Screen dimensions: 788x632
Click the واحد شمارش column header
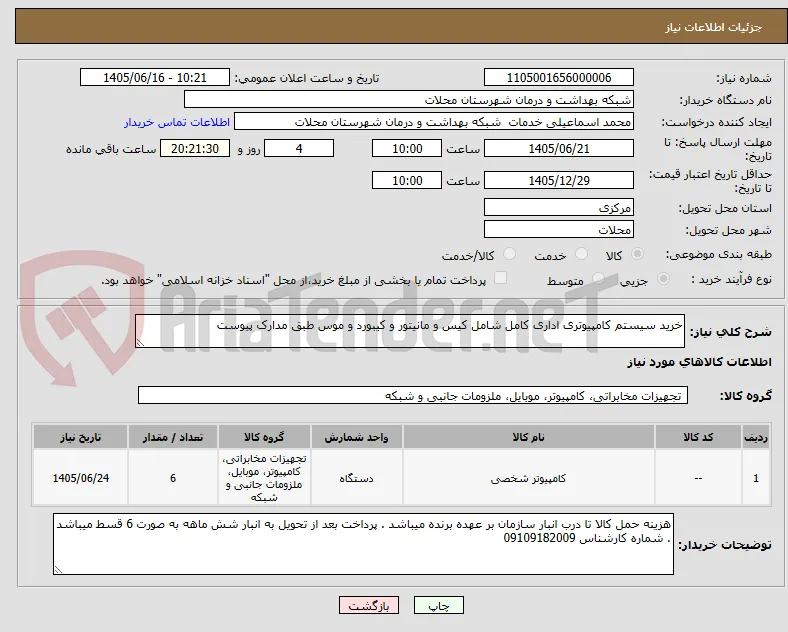(x=356, y=437)
